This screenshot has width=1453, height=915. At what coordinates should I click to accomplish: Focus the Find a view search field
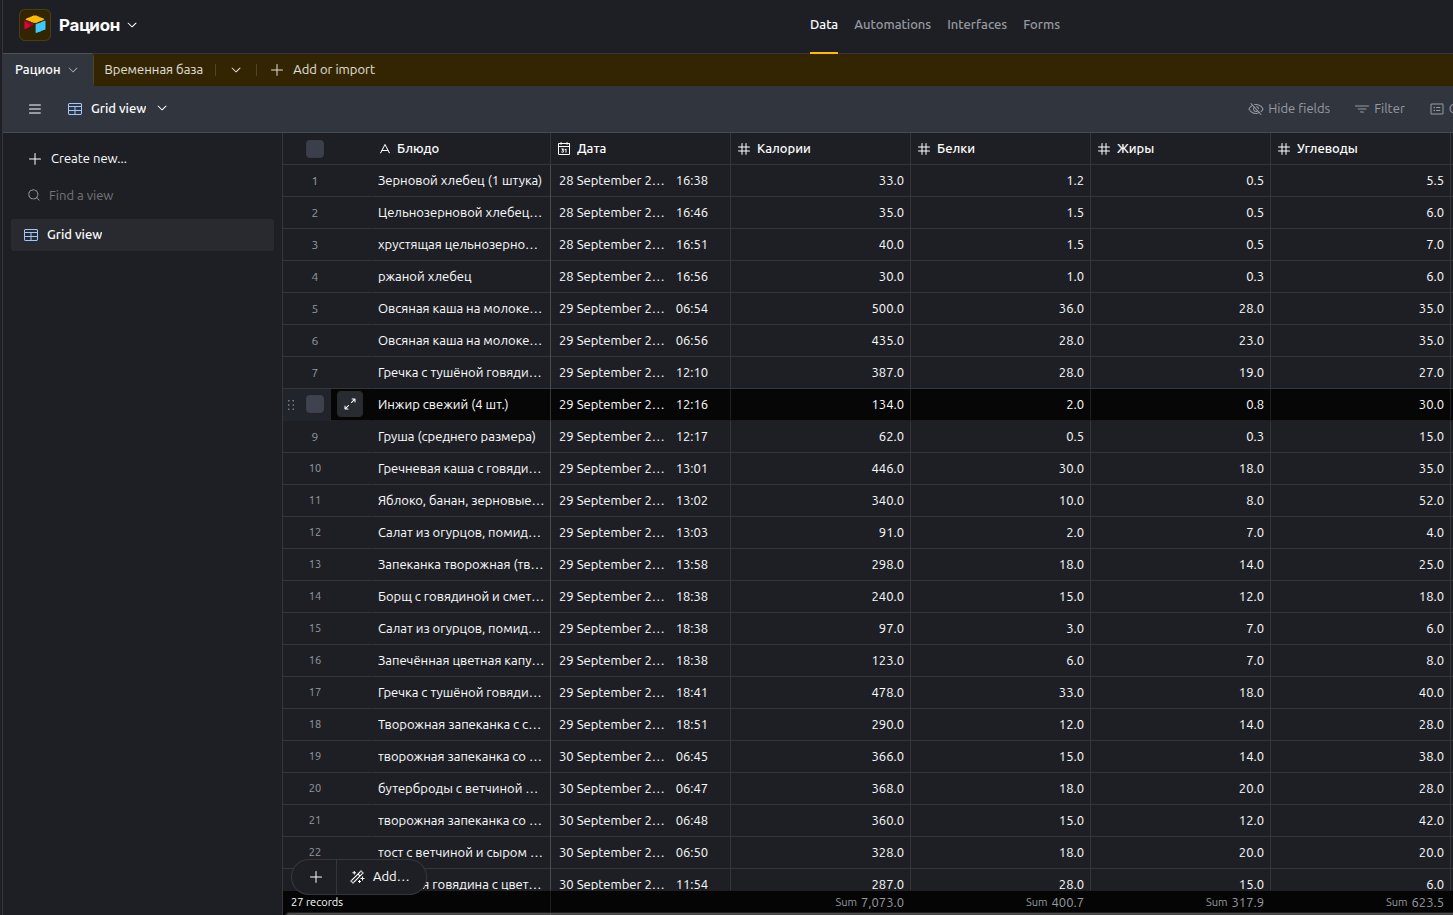pyautogui.click(x=143, y=196)
